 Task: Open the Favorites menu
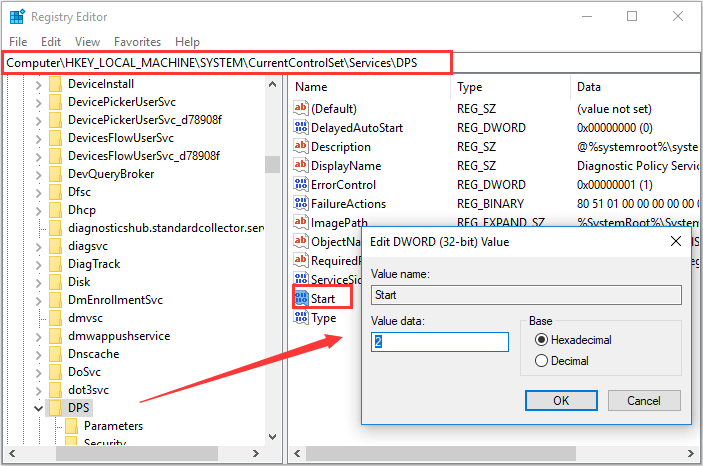[x=137, y=42]
